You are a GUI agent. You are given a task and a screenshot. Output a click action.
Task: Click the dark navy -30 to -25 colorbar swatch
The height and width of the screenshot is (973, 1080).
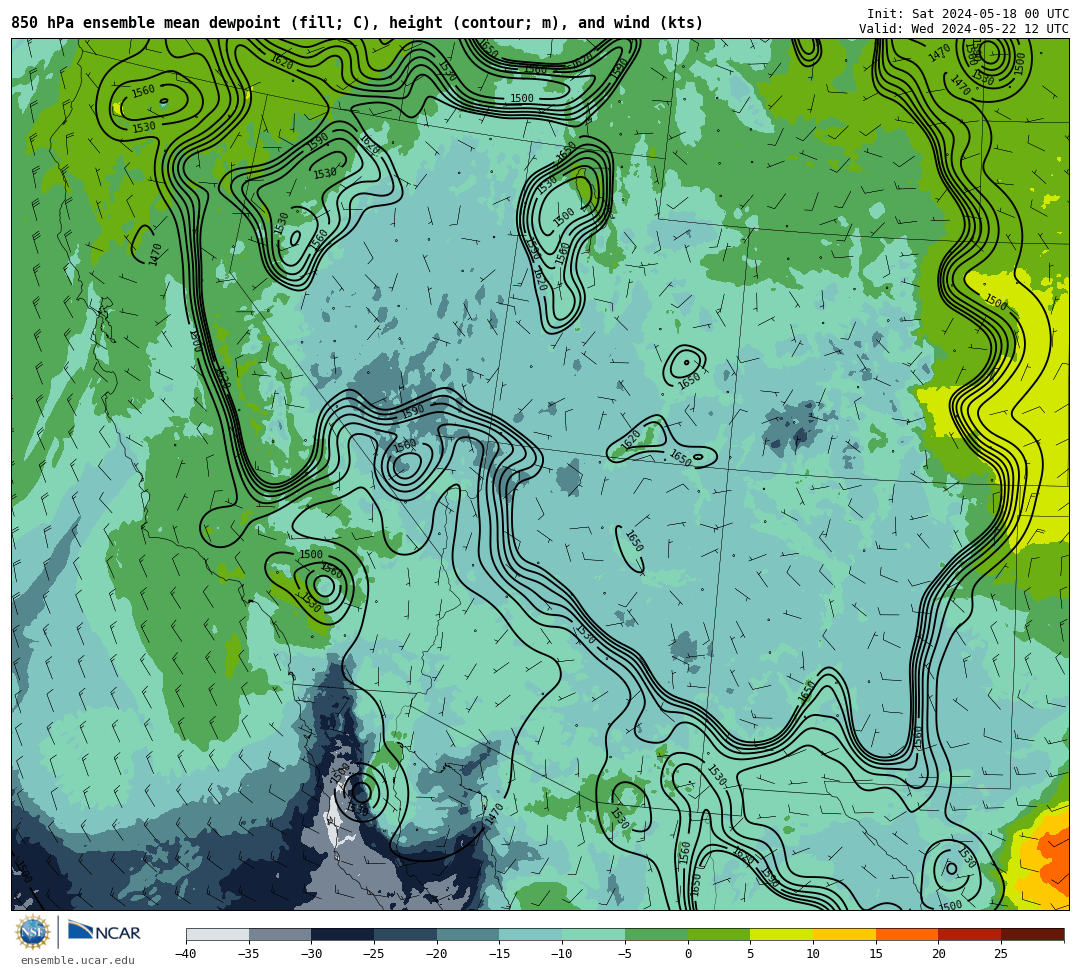click(x=343, y=934)
